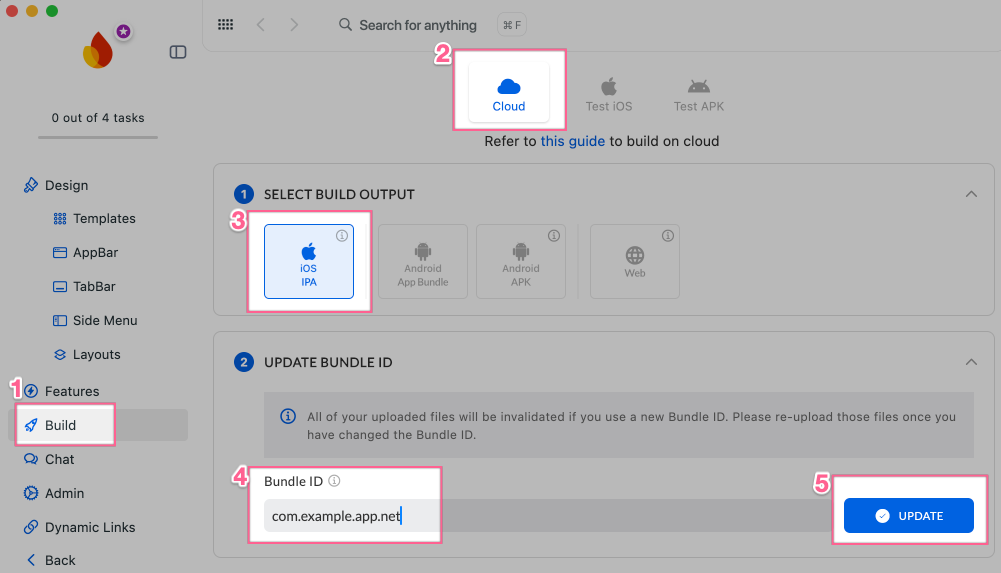Click the flame app logo
Viewport: 1001px width, 573px height.
tap(99, 49)
